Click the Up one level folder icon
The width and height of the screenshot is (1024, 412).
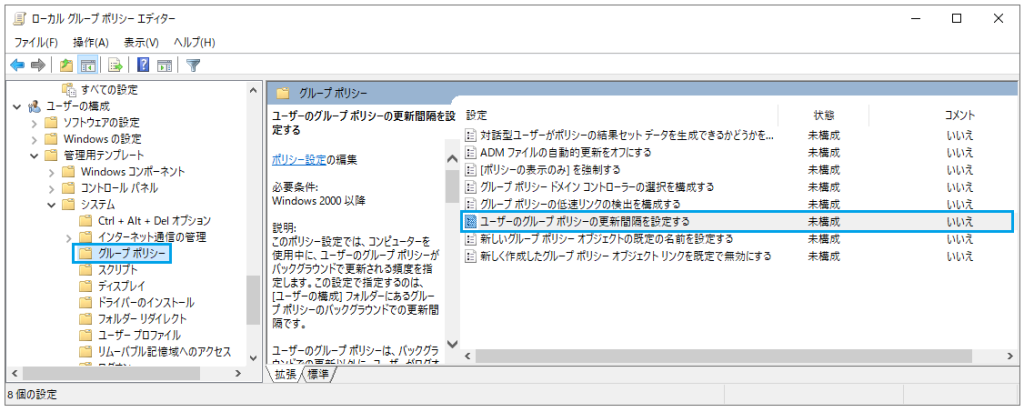pos(65,65)
